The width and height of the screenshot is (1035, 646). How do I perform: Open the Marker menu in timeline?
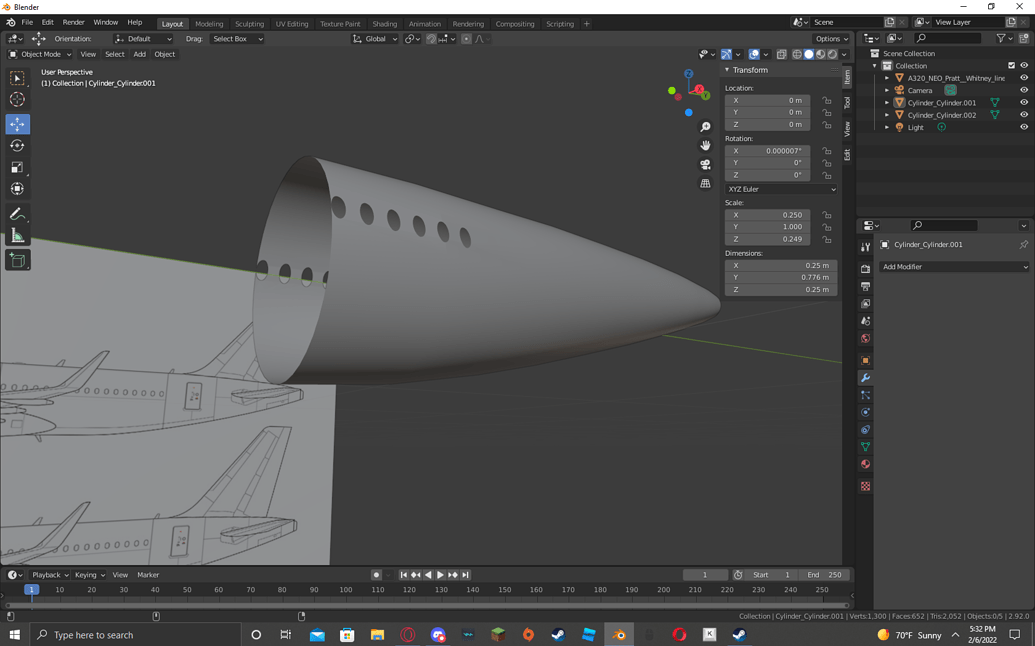[x=148, y=575]
